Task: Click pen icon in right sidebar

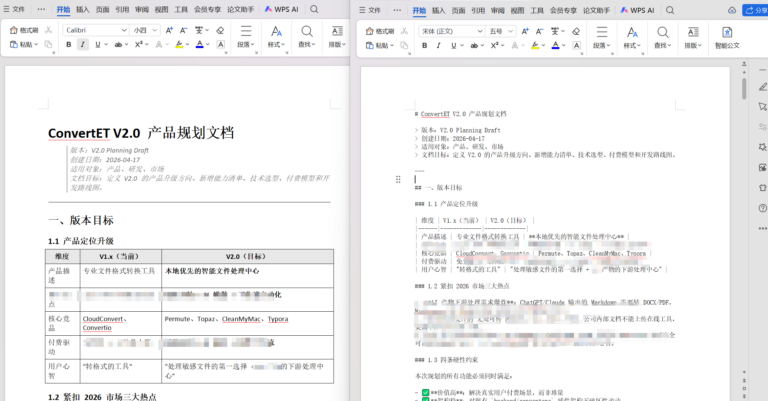Action: click(763, 87)
